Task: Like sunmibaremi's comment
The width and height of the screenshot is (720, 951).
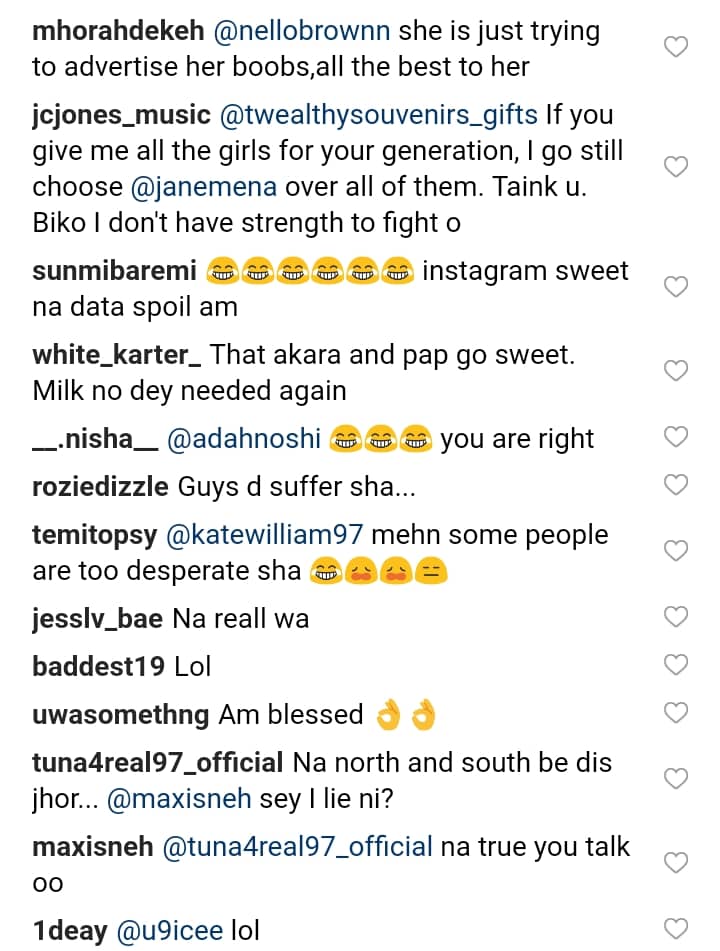Action: coord(676,287)
